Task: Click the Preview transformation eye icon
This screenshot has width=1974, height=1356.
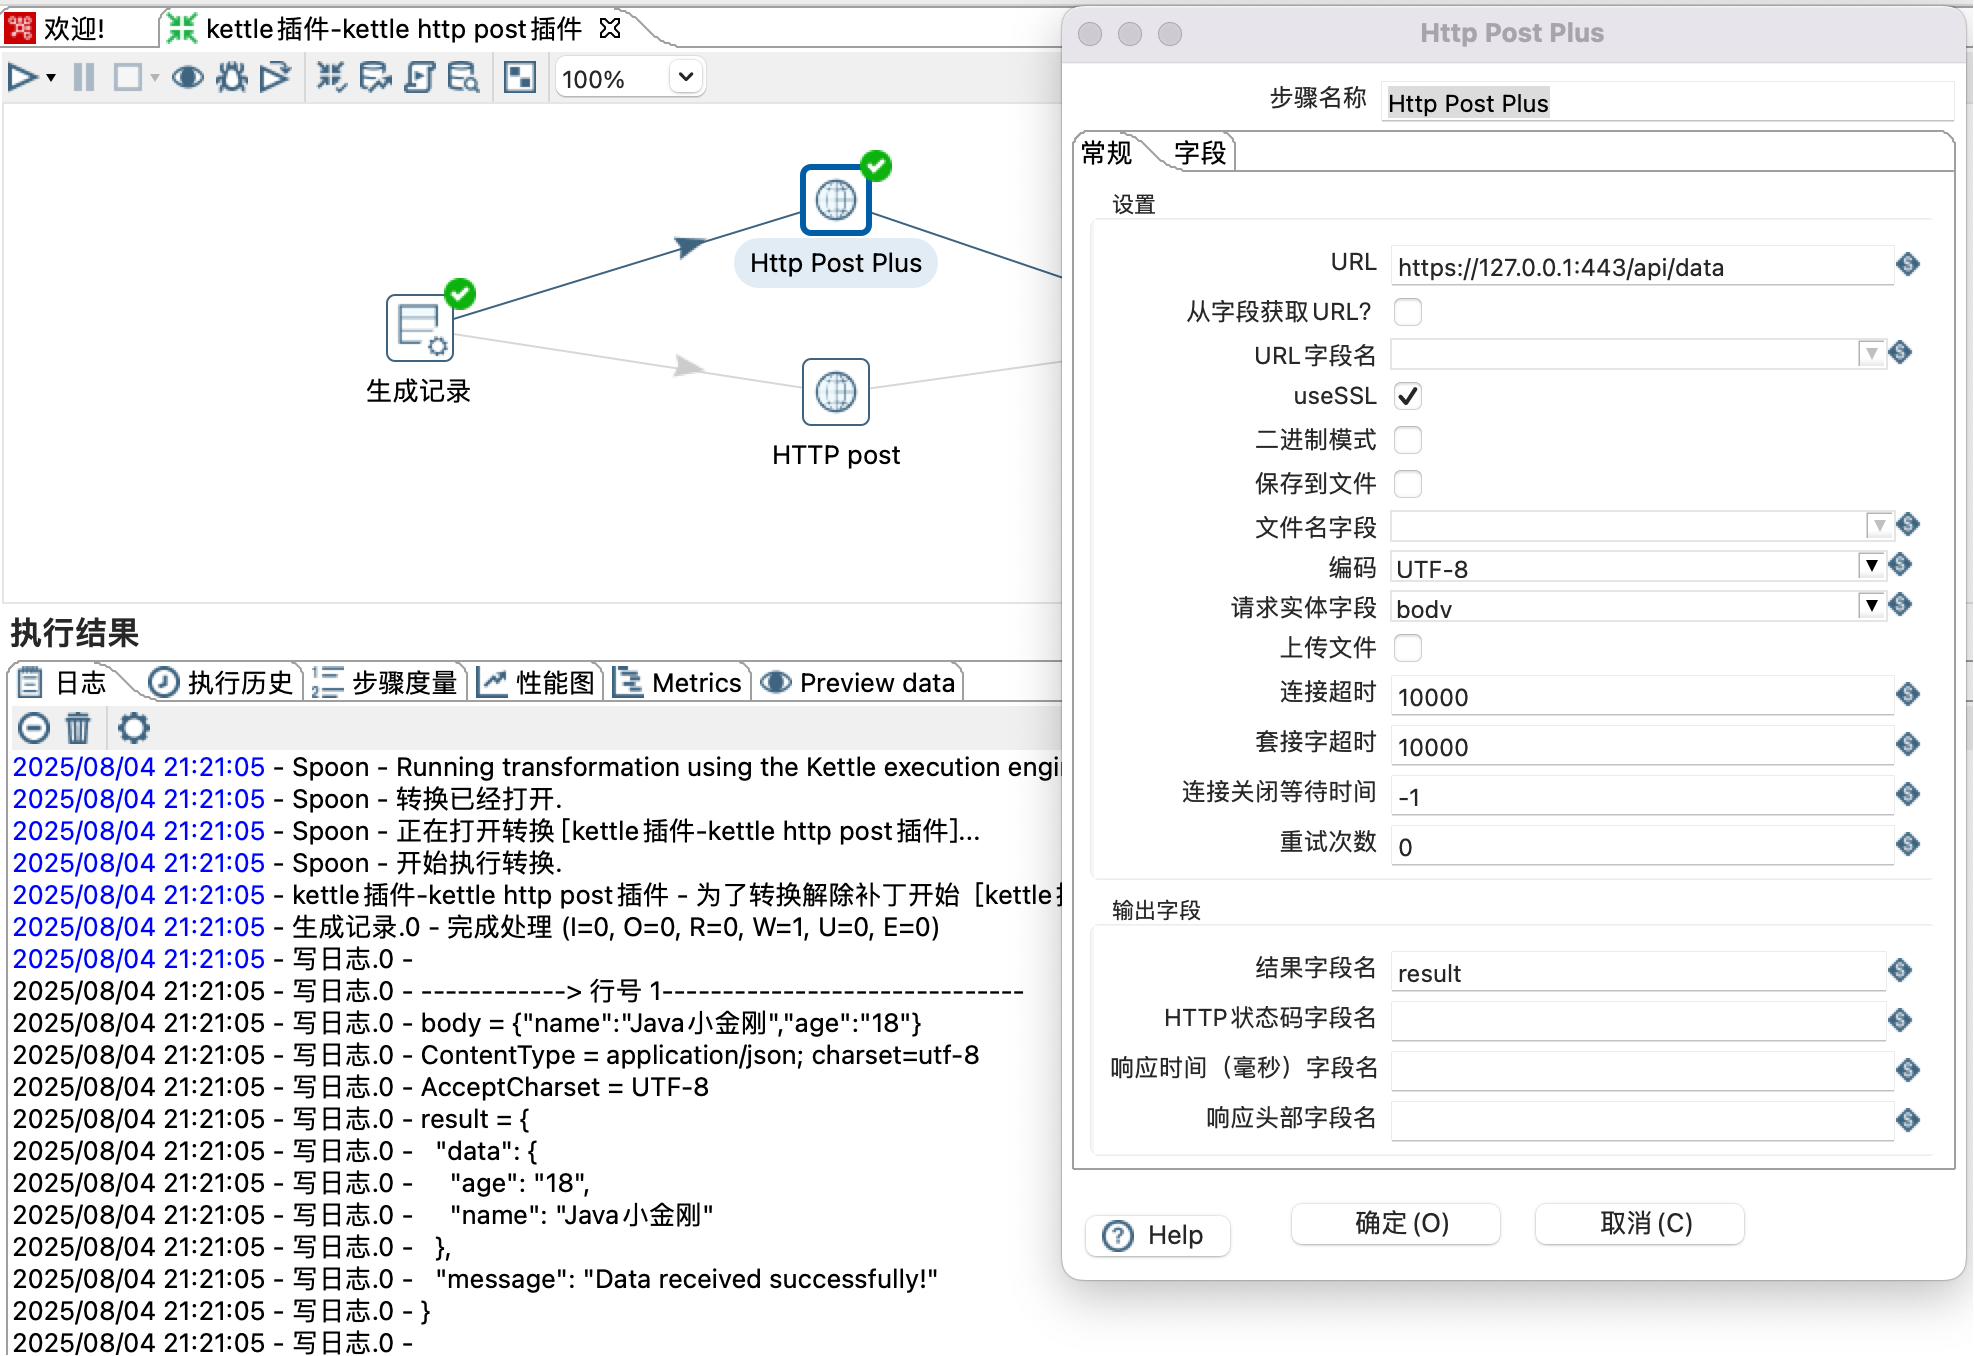Action: [187, 77]
